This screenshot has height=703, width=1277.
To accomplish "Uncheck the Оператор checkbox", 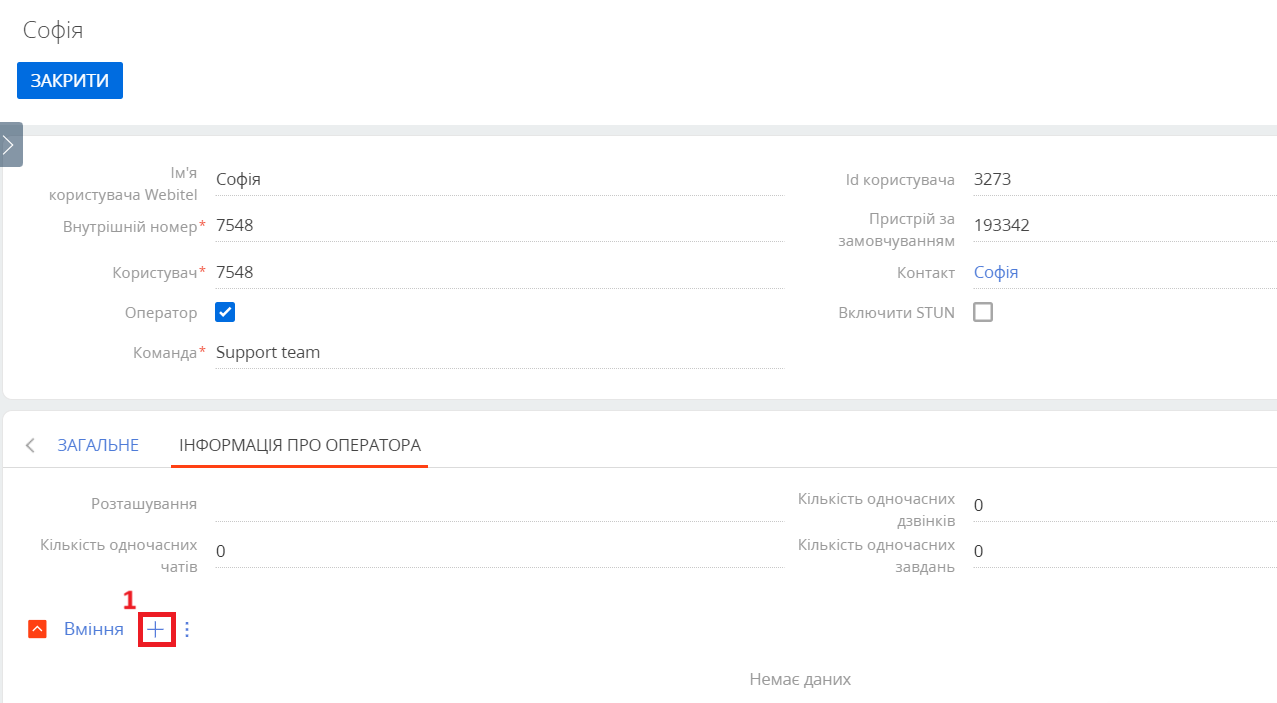I will tap(225, 312).
